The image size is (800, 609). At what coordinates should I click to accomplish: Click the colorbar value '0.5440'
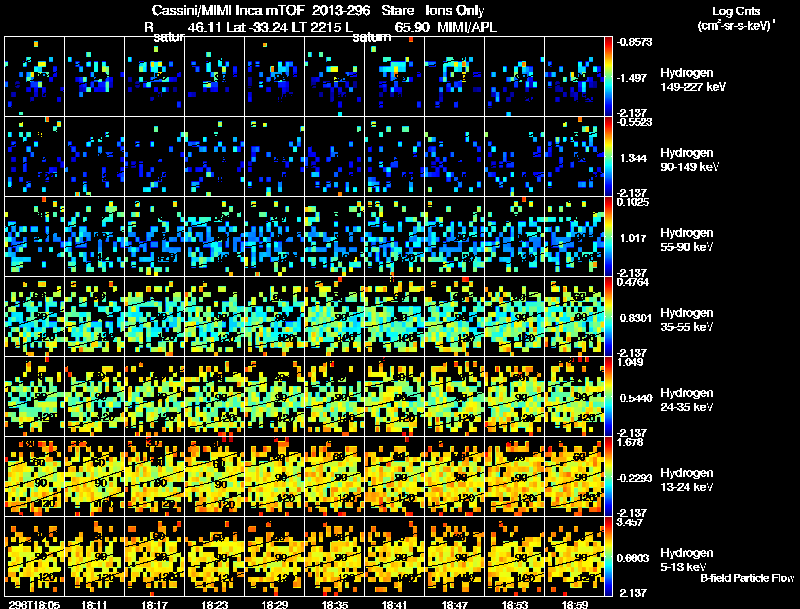click(x=636, y=398)
